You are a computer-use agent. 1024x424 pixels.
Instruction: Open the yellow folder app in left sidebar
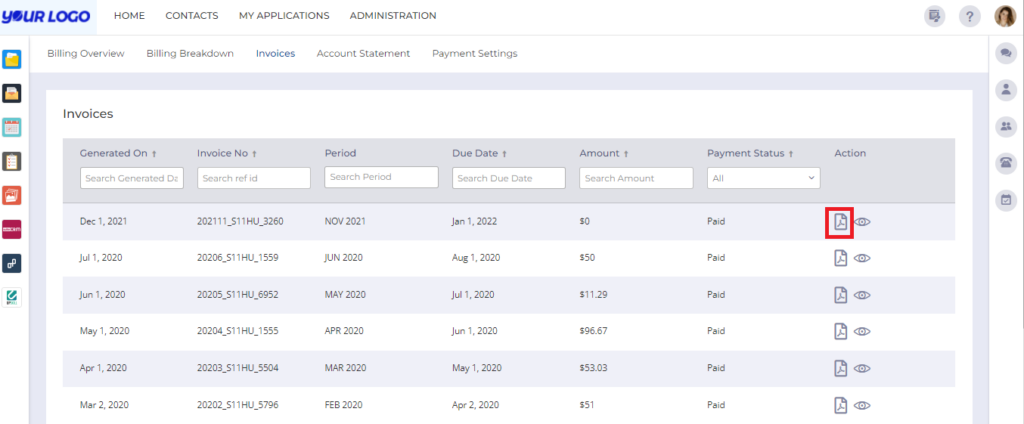(12, 59)
